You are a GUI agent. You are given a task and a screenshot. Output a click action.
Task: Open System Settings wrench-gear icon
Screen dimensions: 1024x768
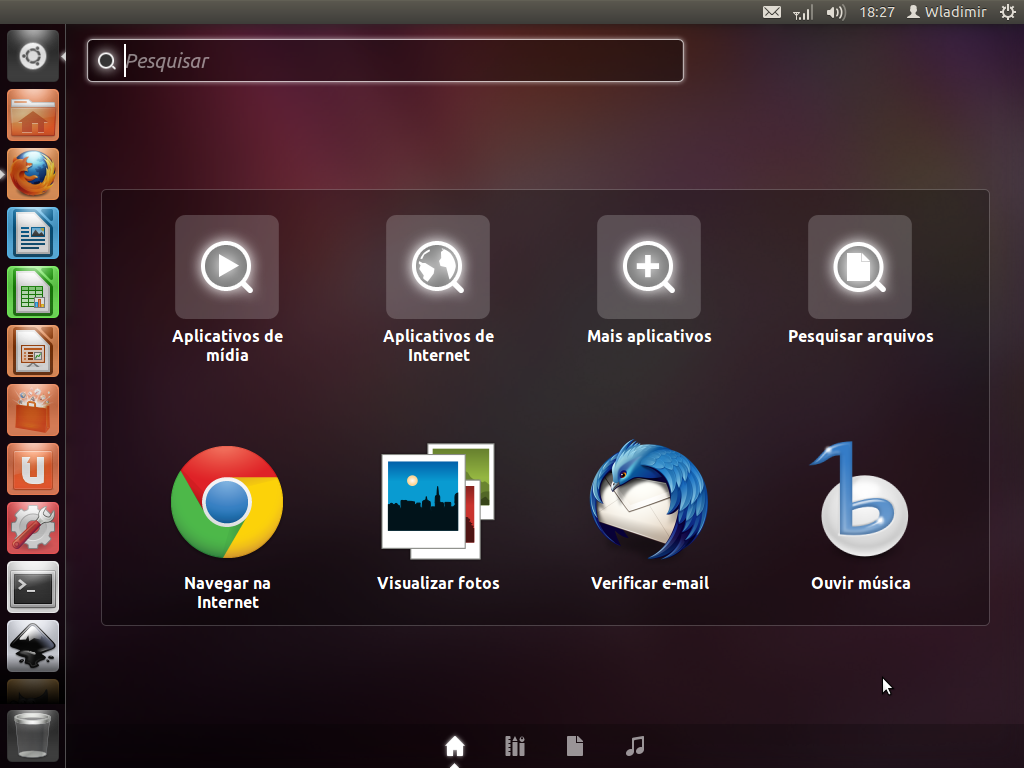point(33,528)
